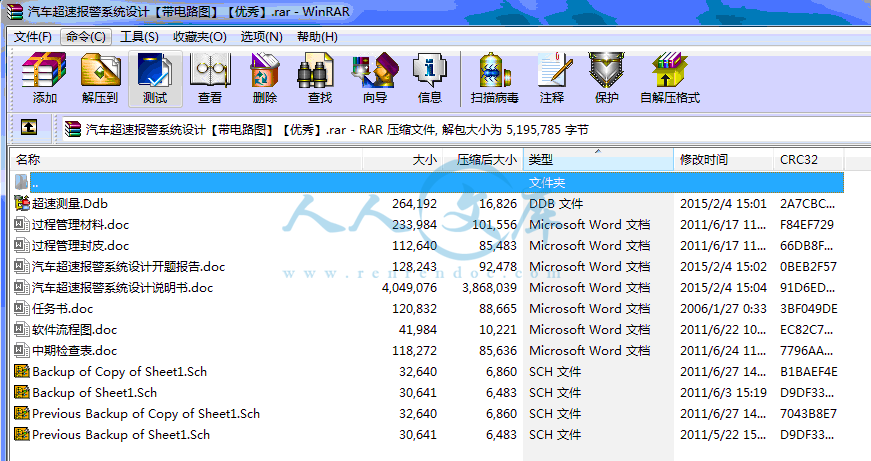The image size is (871, 461).
Task: Click the 删除 (Delete) toolbar icon
Action: tap(264, 70)
